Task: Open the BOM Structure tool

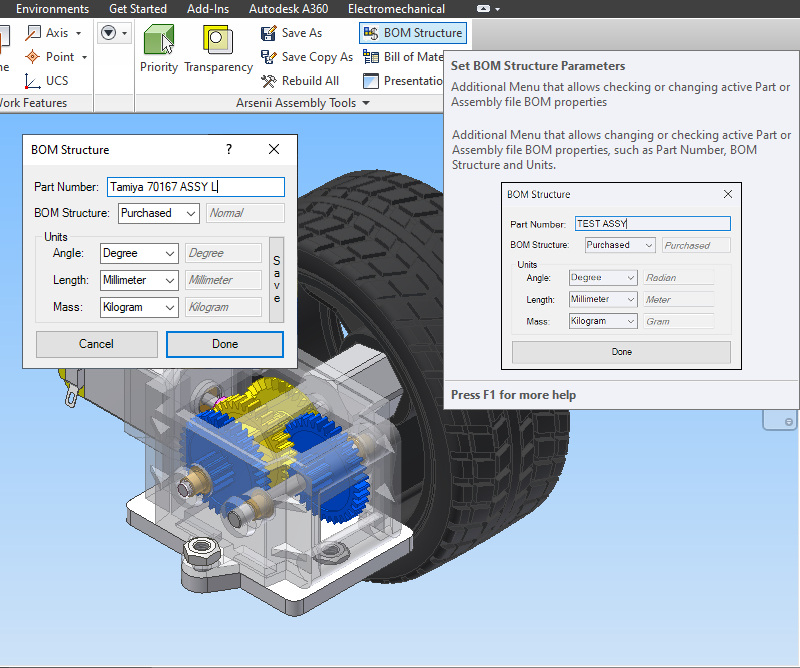Action: [413, 33]
